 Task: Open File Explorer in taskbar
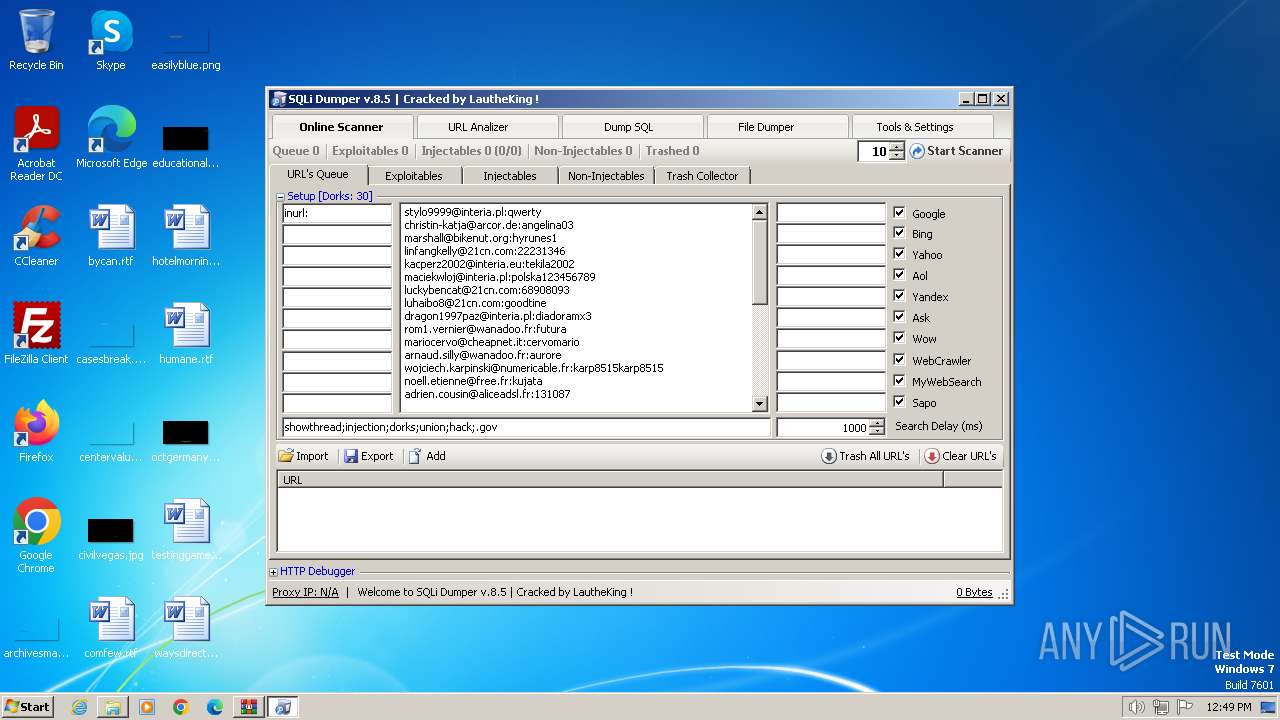pos(113,707)
